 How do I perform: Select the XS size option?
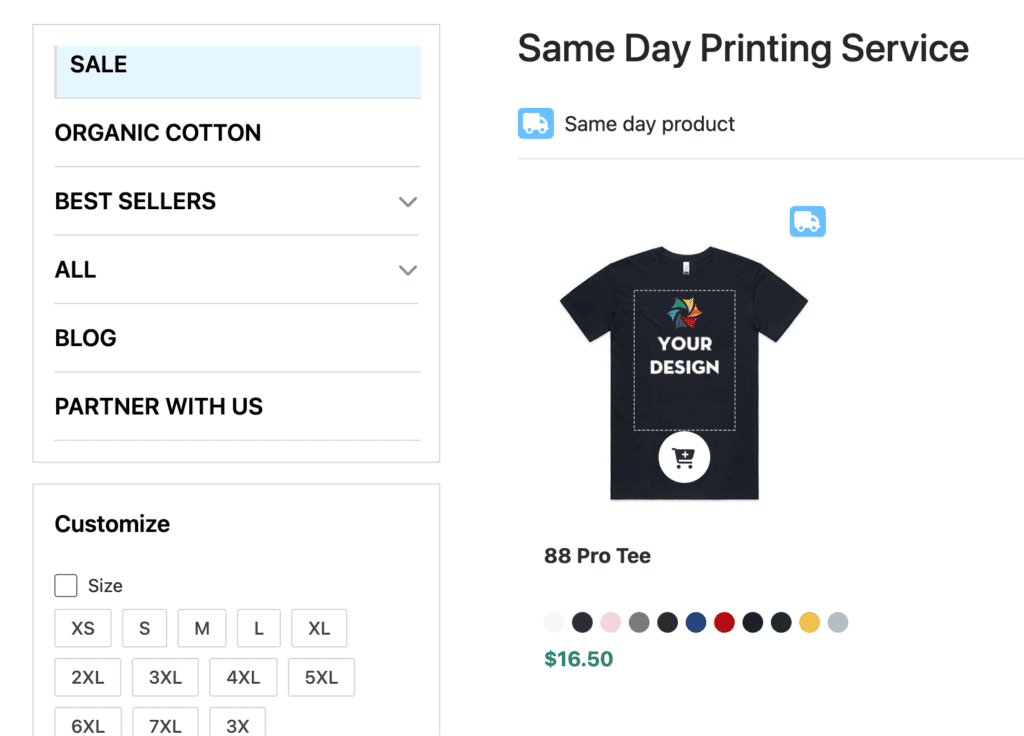[83, 628]
